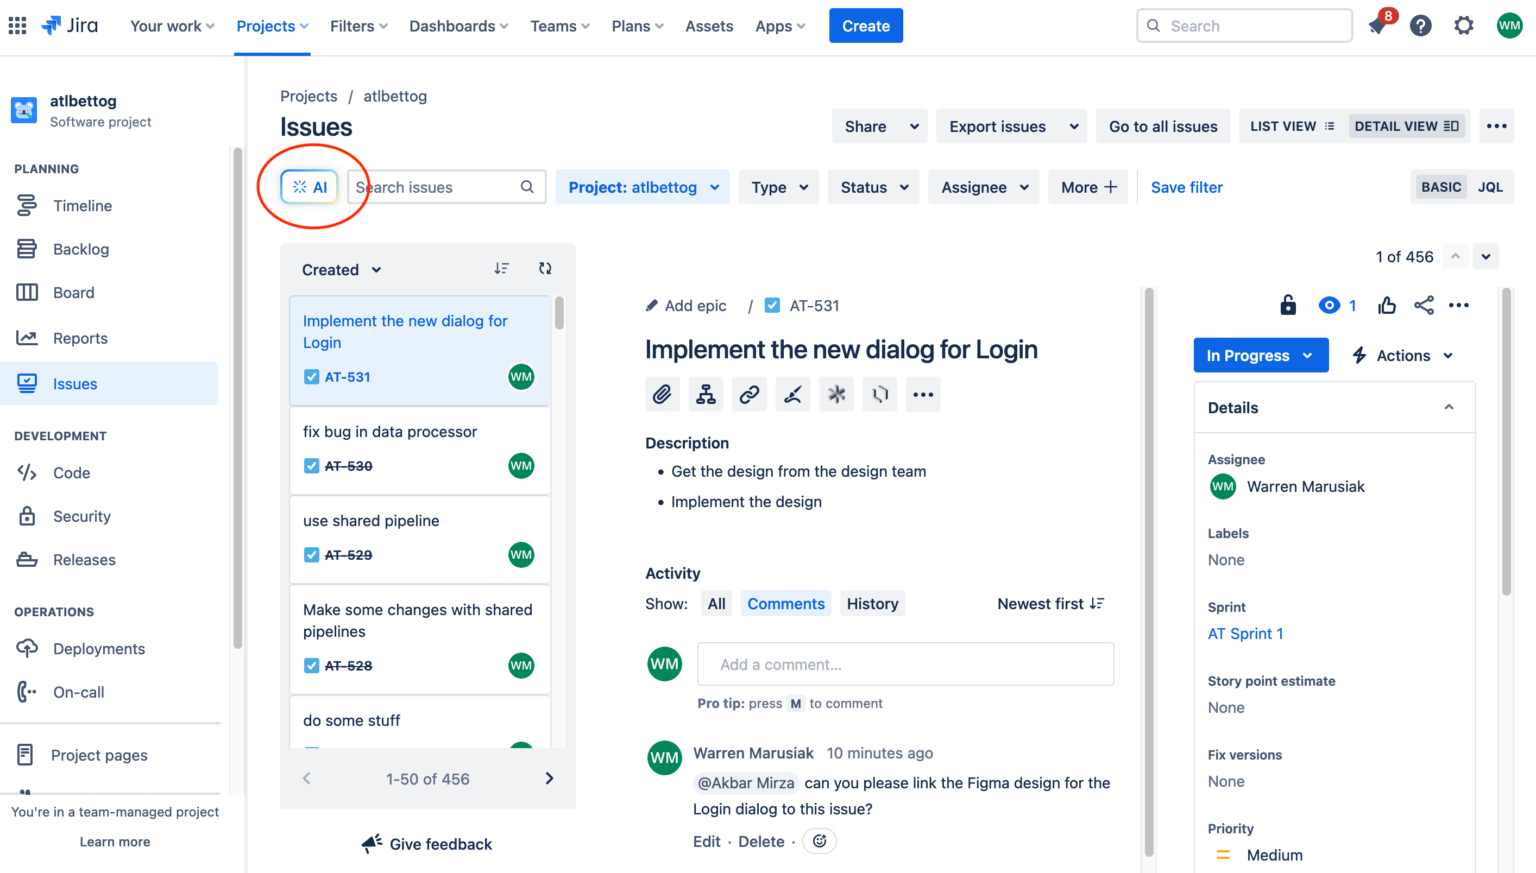Open the Created sort order dropdown
Screen dimensions: 1536x873
[x=340, y=269]
